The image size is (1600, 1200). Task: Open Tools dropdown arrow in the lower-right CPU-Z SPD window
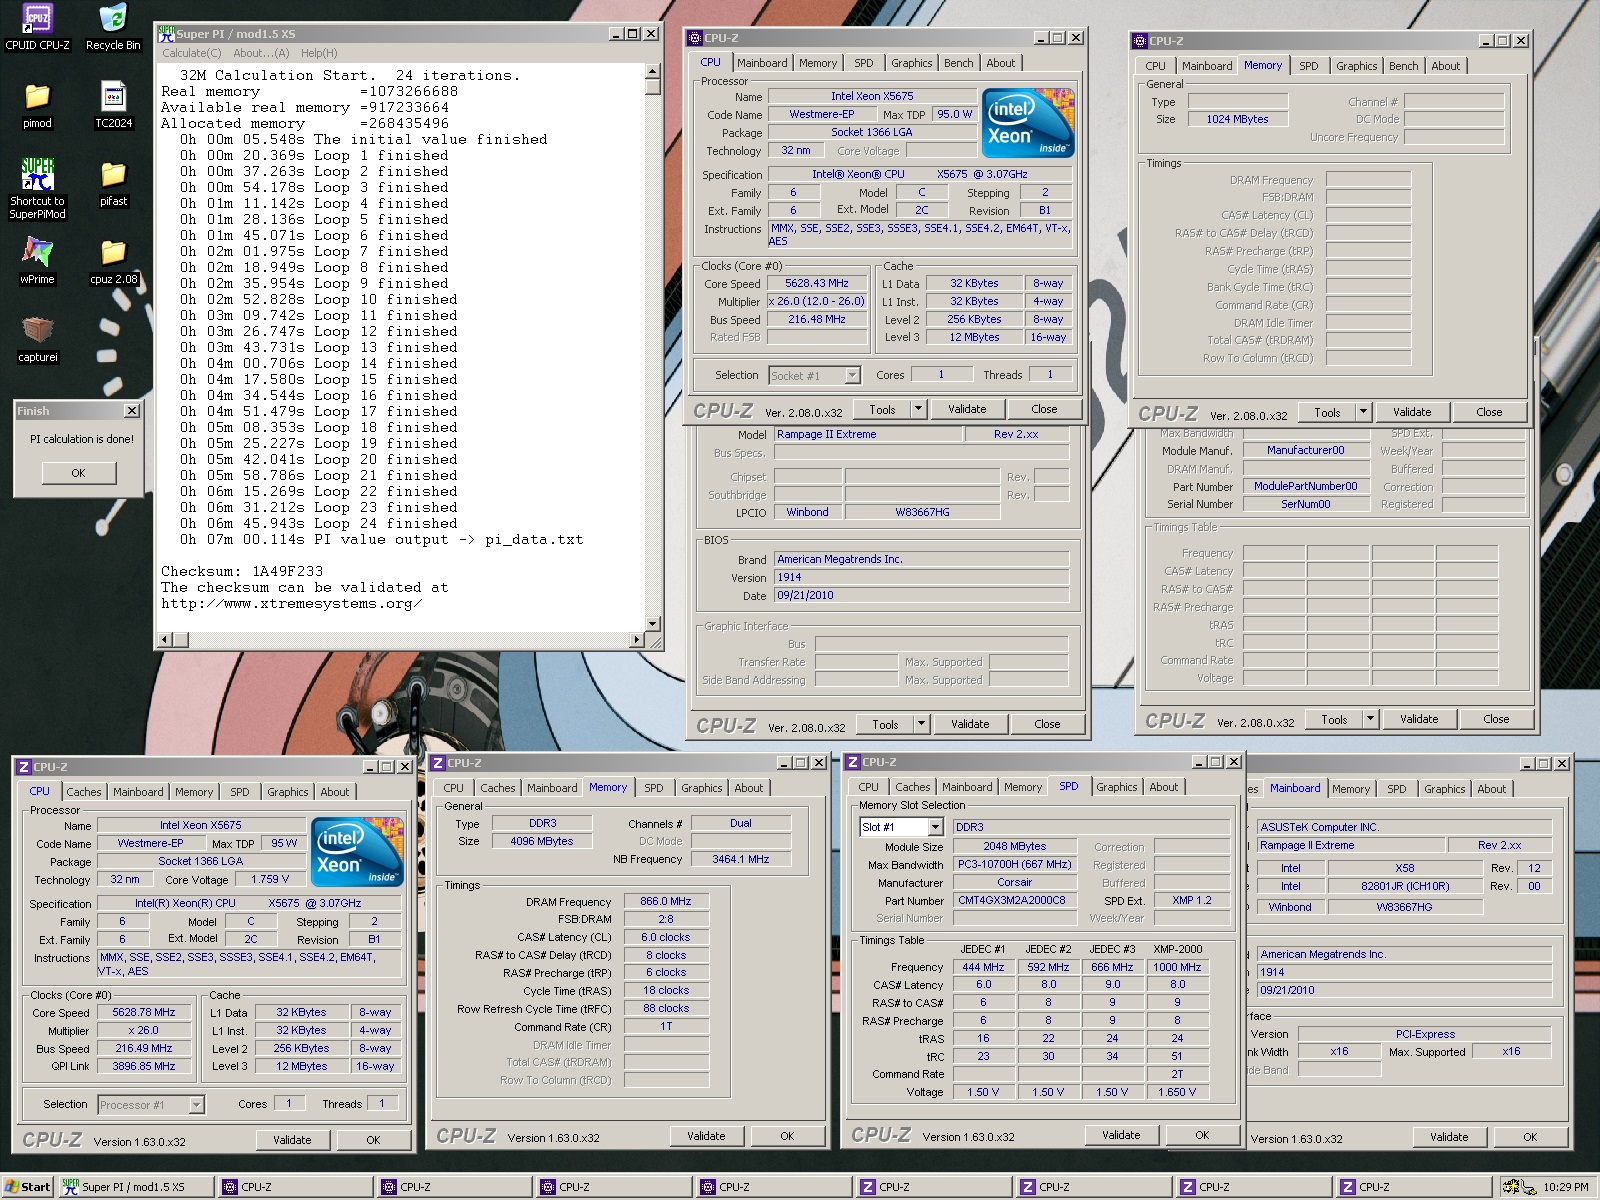pos(1370,719)
